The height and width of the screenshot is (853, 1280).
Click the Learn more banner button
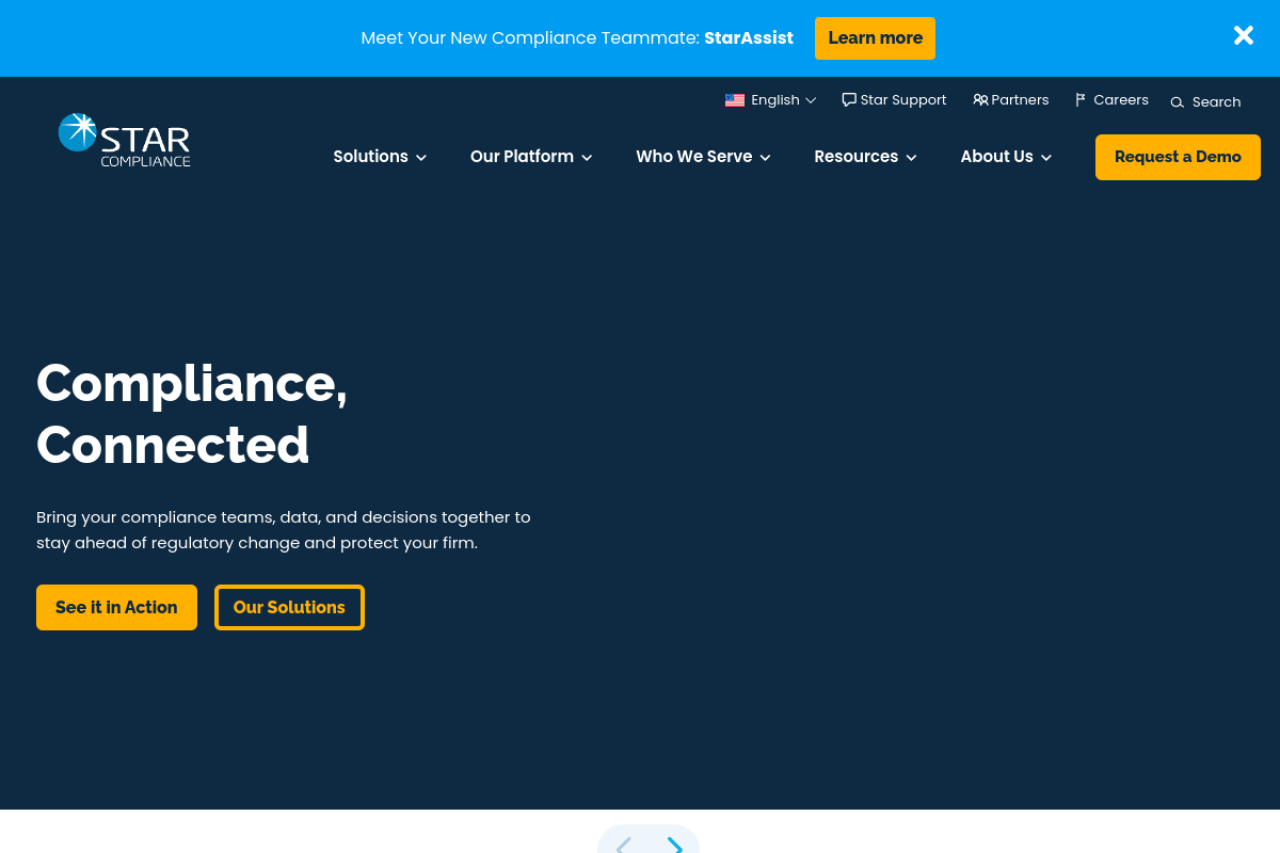pos(875,38)
